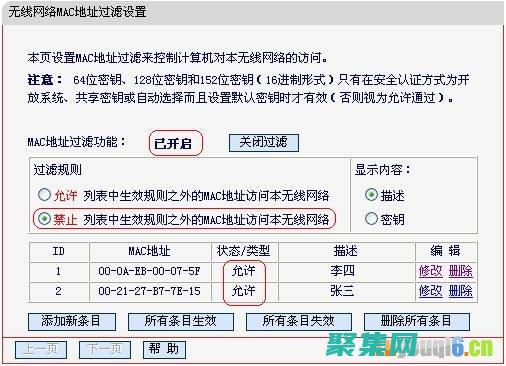506x366 pixels.
Task: Click 修改 link for entry 李四
Action: pyautogui.click(x=430, y=271)
